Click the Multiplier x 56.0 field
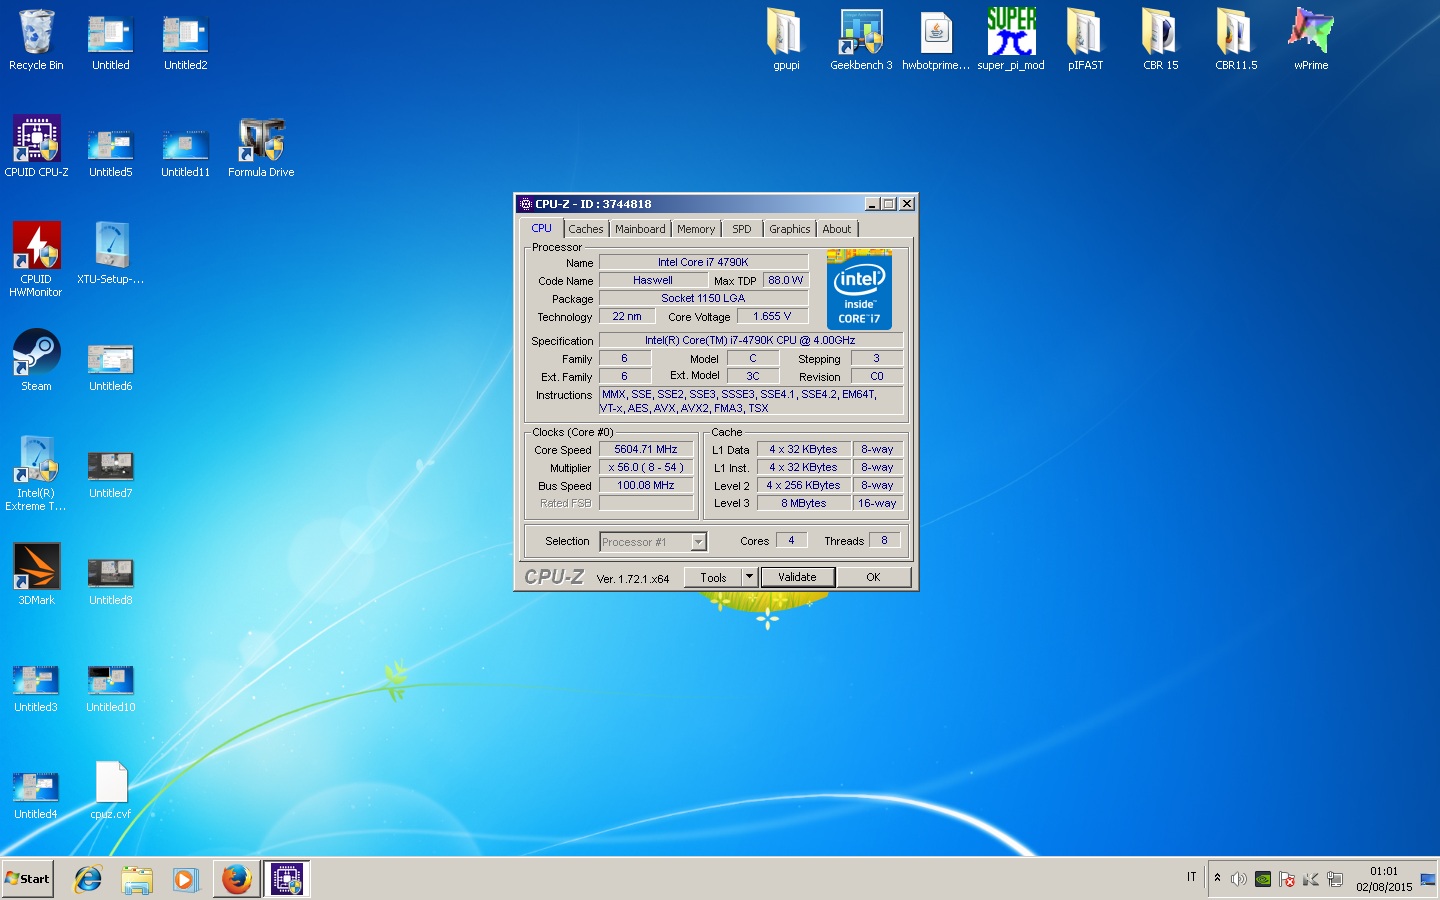This screenshot has width=1440, height=900. pos(646,468)
